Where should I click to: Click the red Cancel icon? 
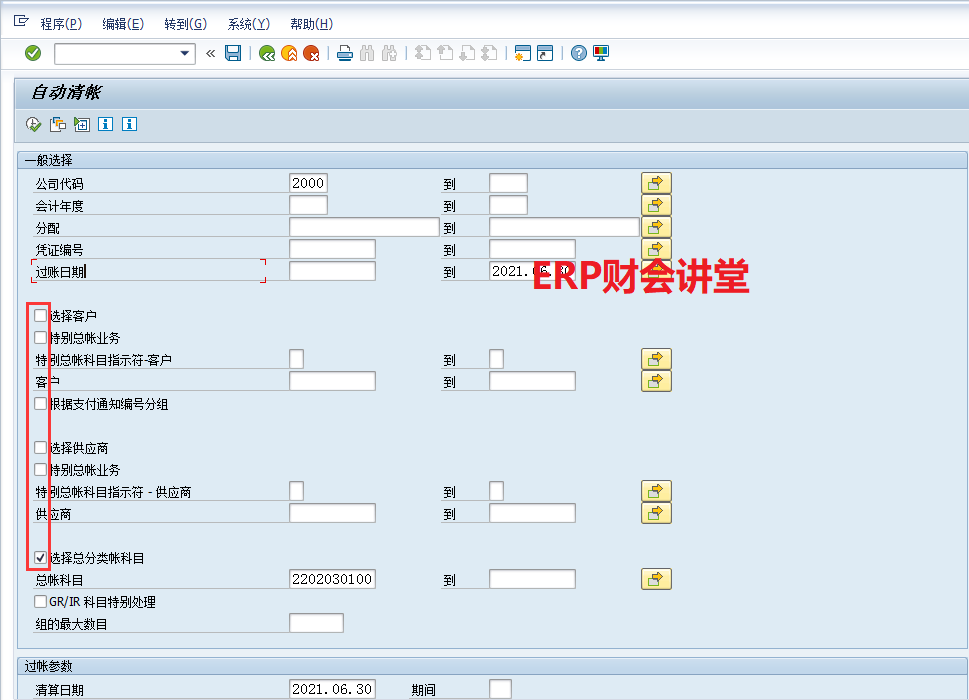pos(312,54)
